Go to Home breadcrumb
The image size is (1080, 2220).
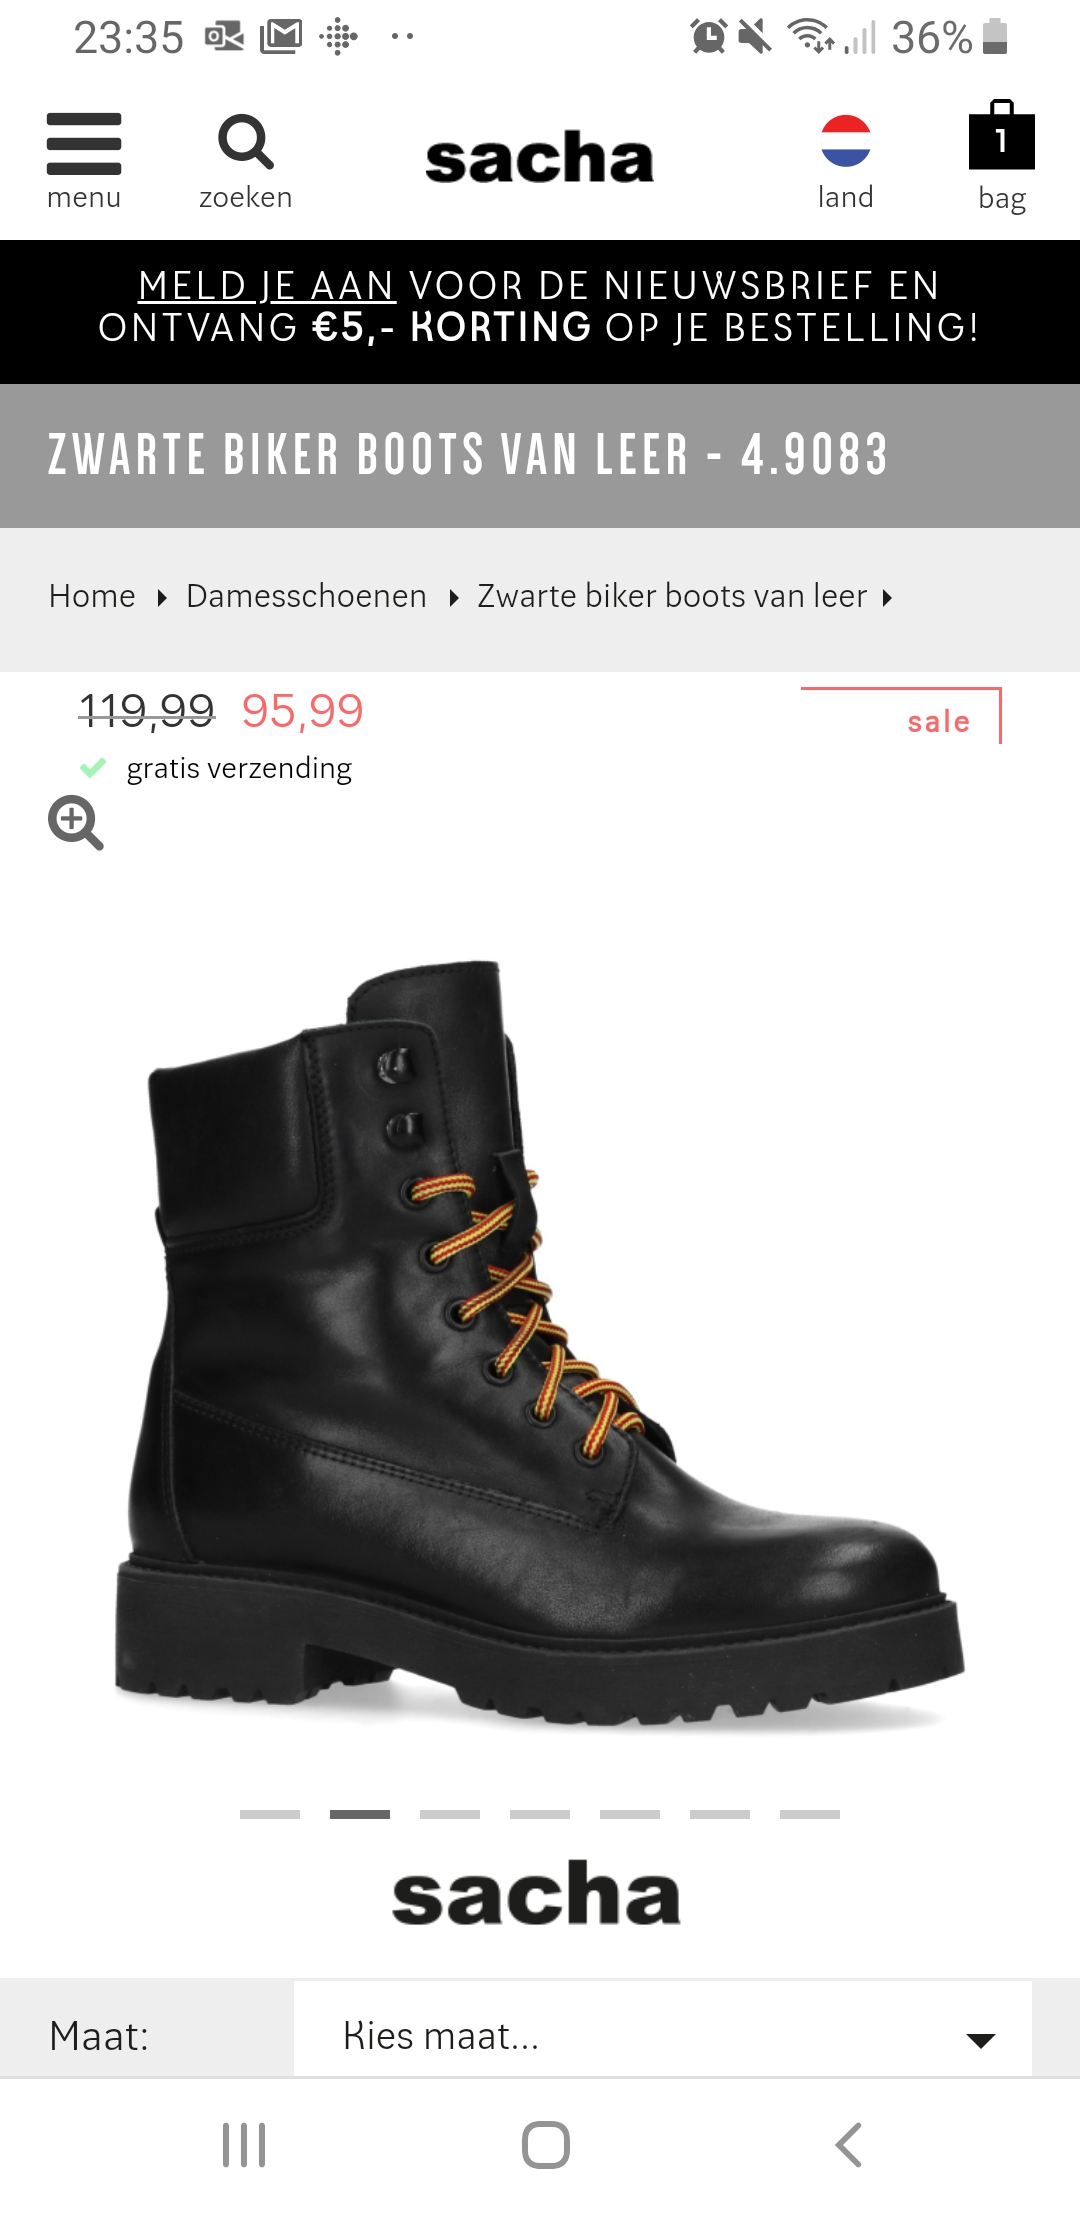coord(92,596)
